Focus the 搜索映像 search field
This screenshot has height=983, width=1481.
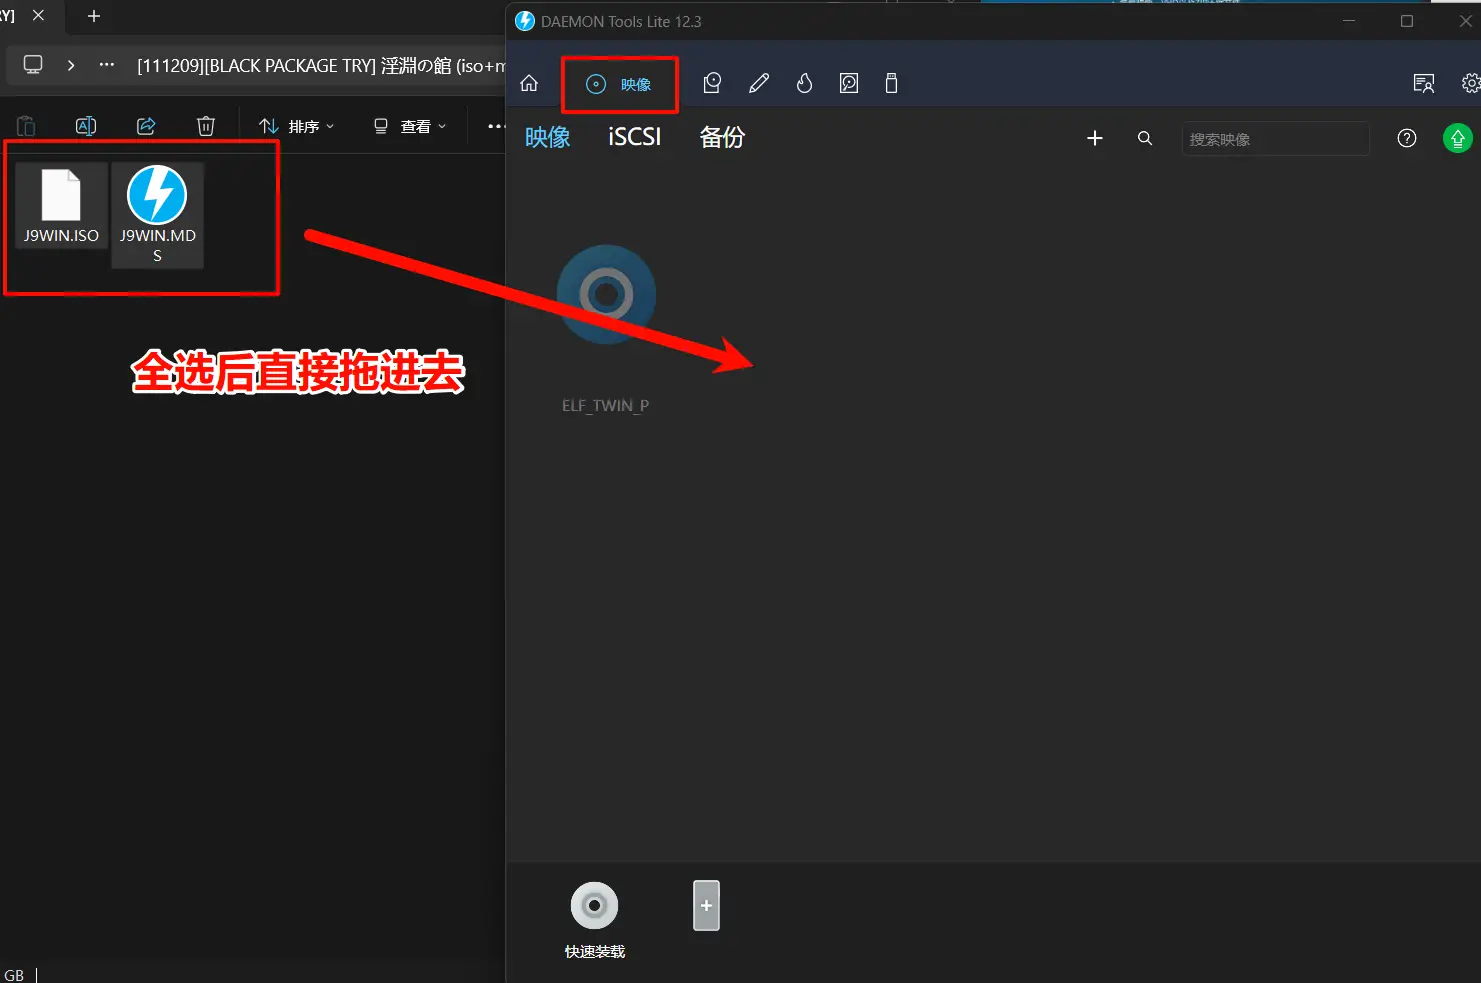click(1275, 139)
